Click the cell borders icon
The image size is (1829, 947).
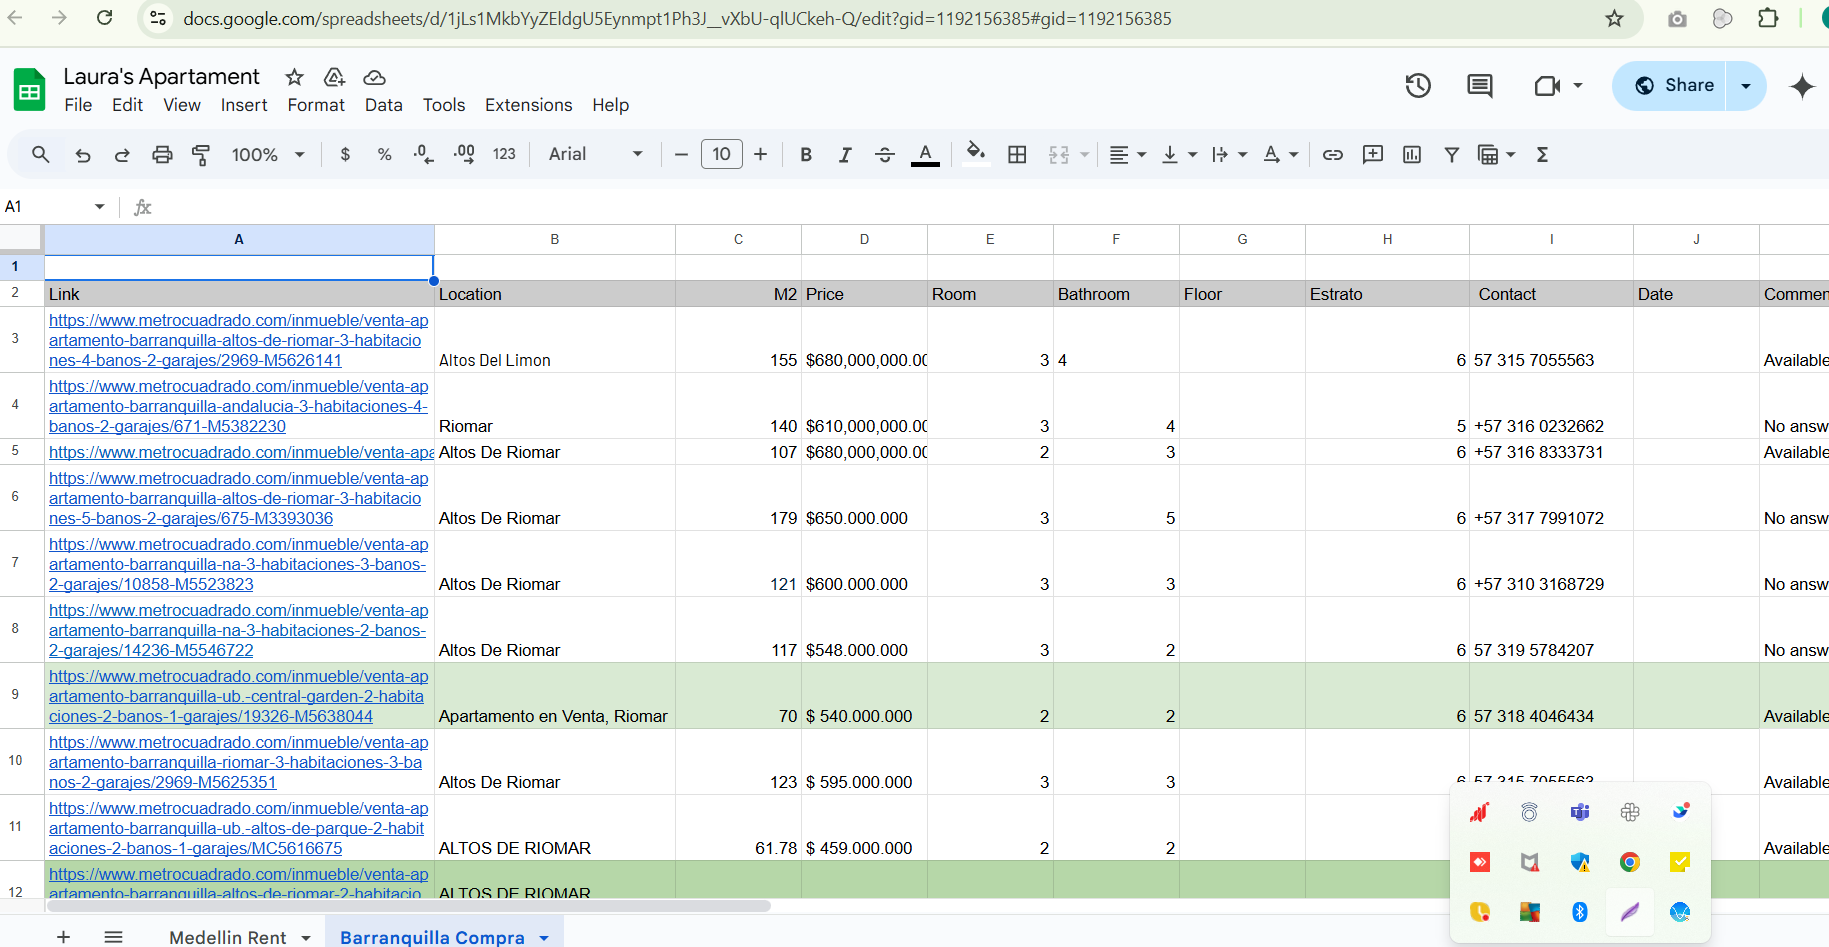[x=1017, y=155]
